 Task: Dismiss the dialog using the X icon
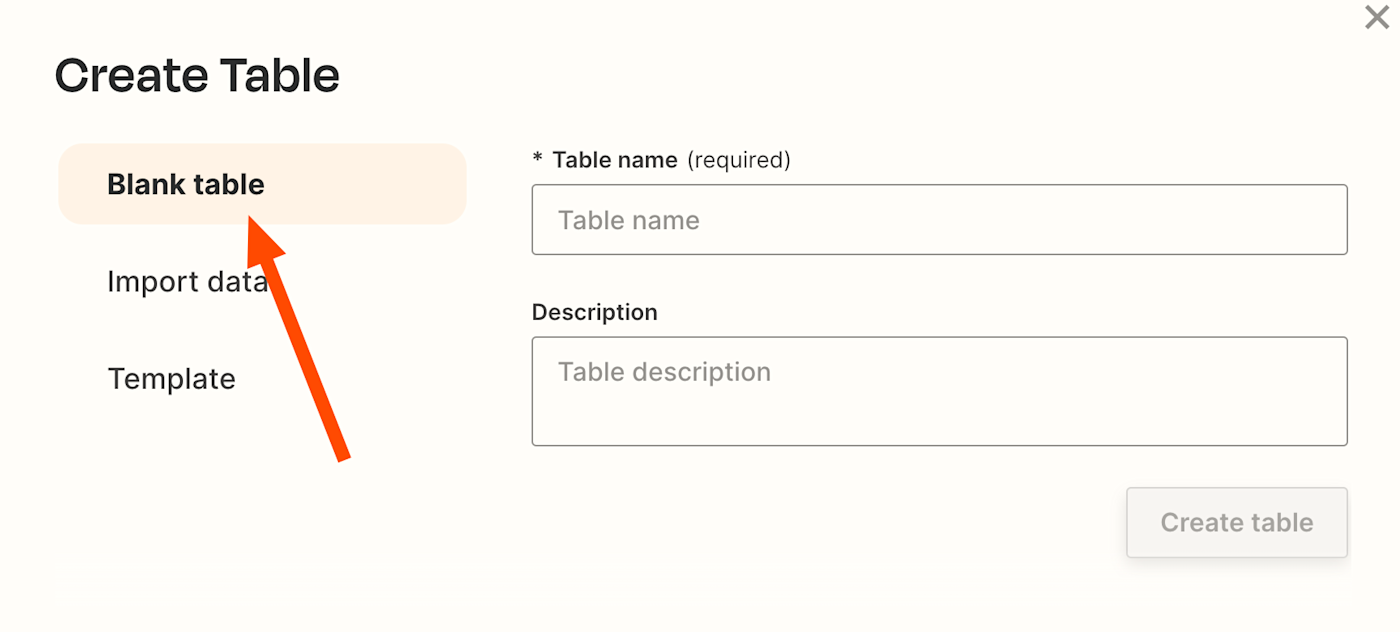tap(1377, 17)
